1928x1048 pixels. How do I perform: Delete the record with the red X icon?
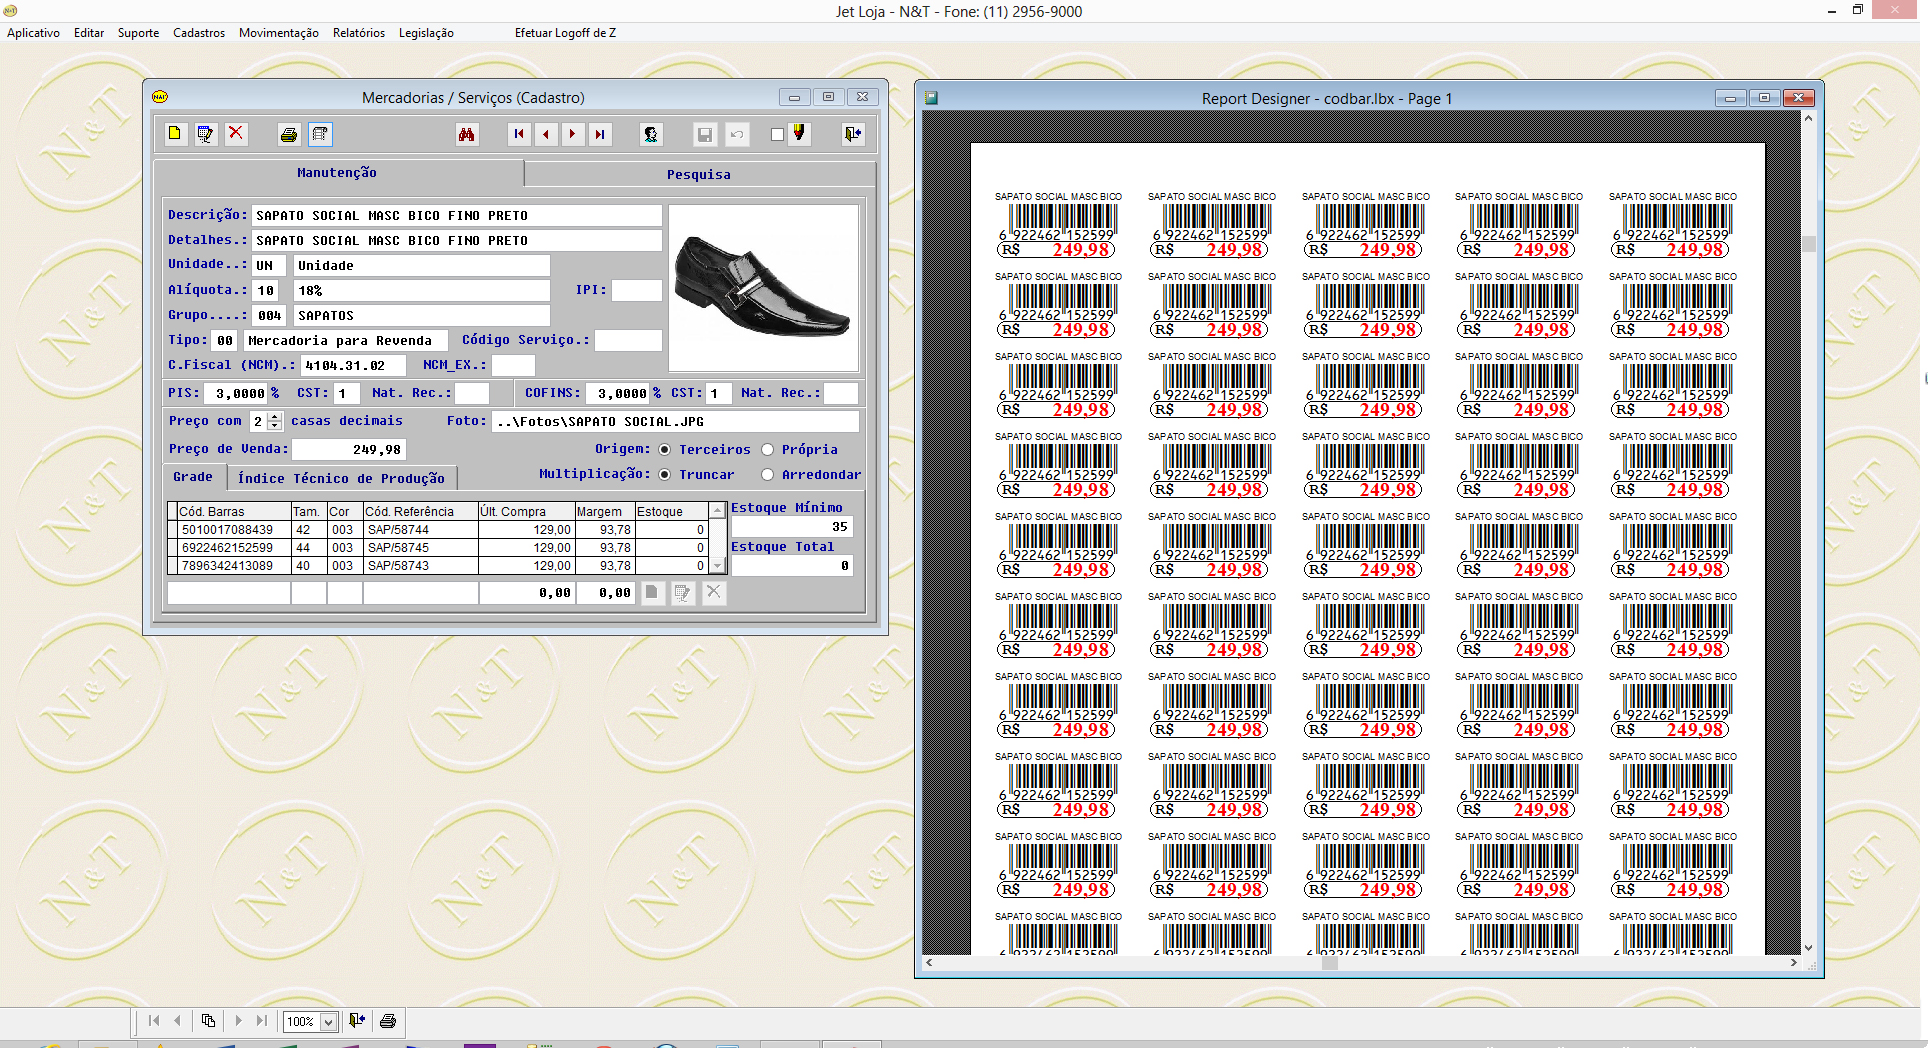[x=236, y=134]
